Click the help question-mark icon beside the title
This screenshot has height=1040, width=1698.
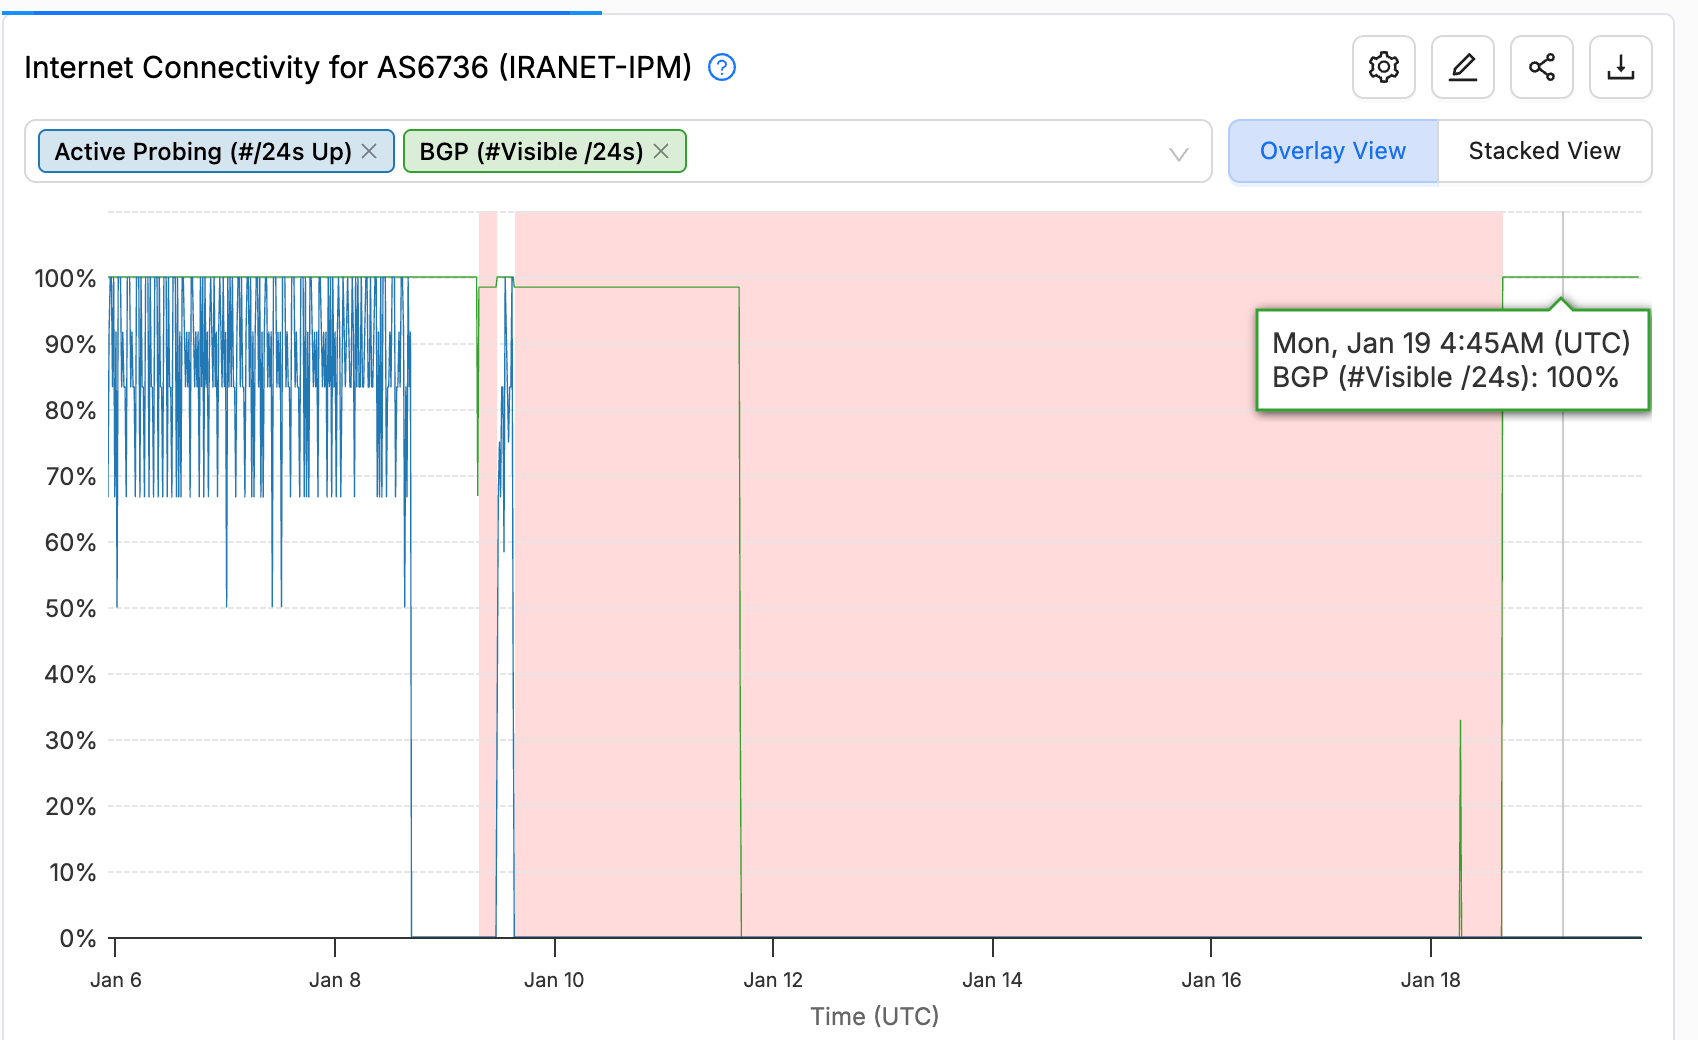coord(721,67)
